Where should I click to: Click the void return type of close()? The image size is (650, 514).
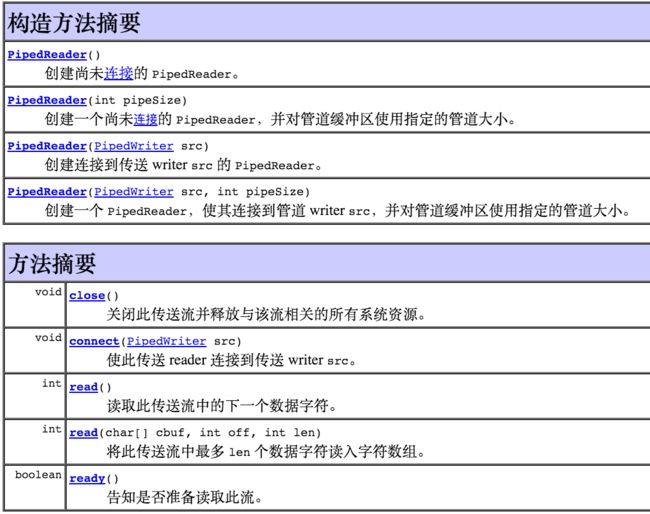click(x=49, y=292)
